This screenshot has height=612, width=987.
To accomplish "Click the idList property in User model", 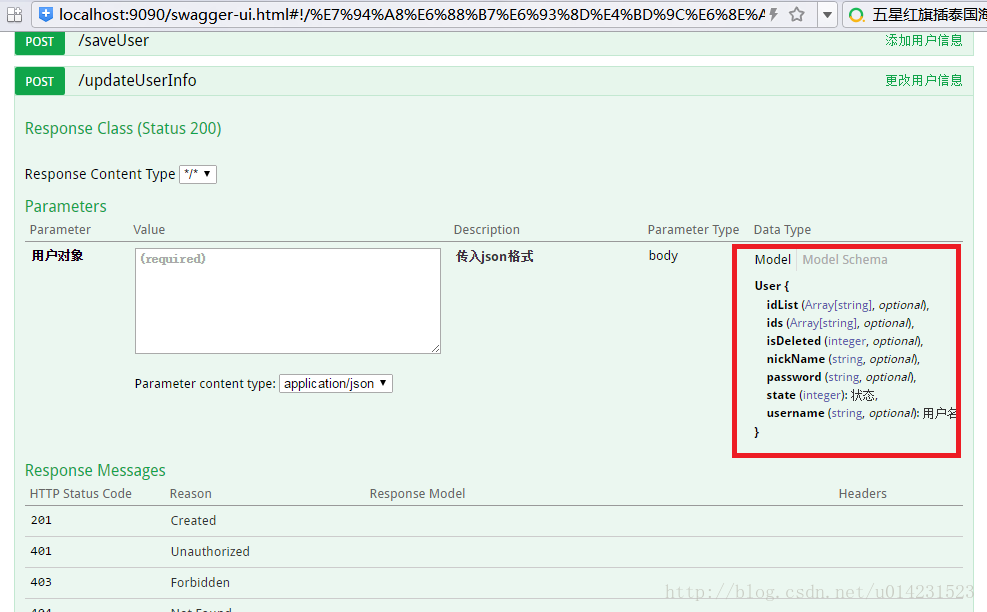I will tap(782, 305).
